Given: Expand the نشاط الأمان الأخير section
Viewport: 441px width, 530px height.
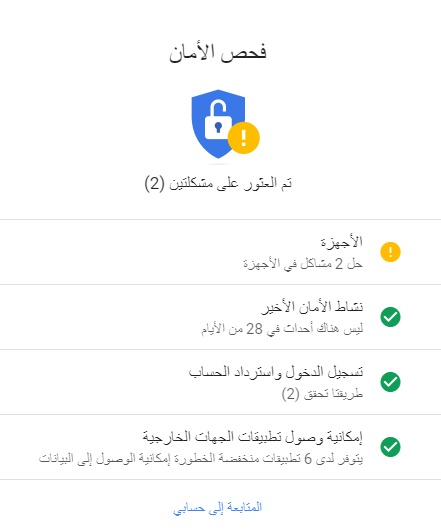Looking at the screenshot, I should tap(220, 317).
